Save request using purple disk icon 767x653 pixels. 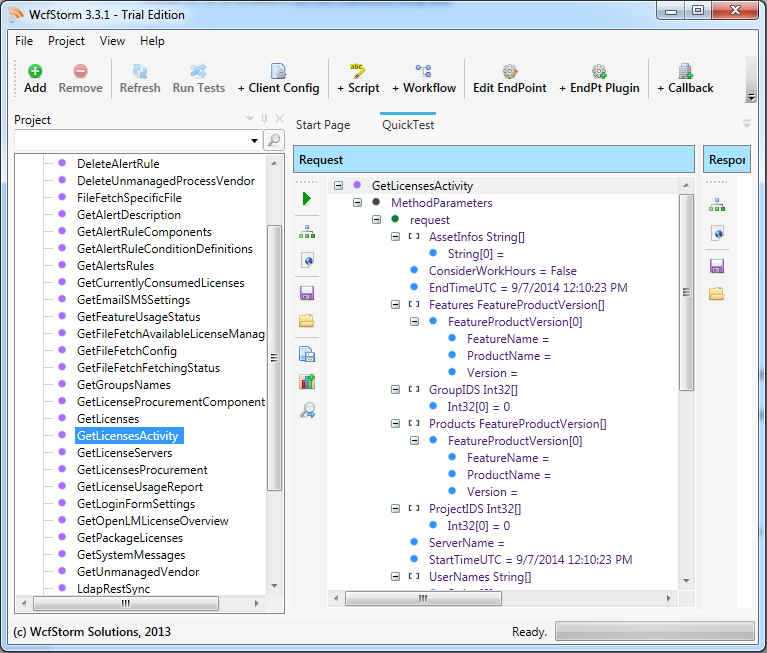(x=307, y=293)
